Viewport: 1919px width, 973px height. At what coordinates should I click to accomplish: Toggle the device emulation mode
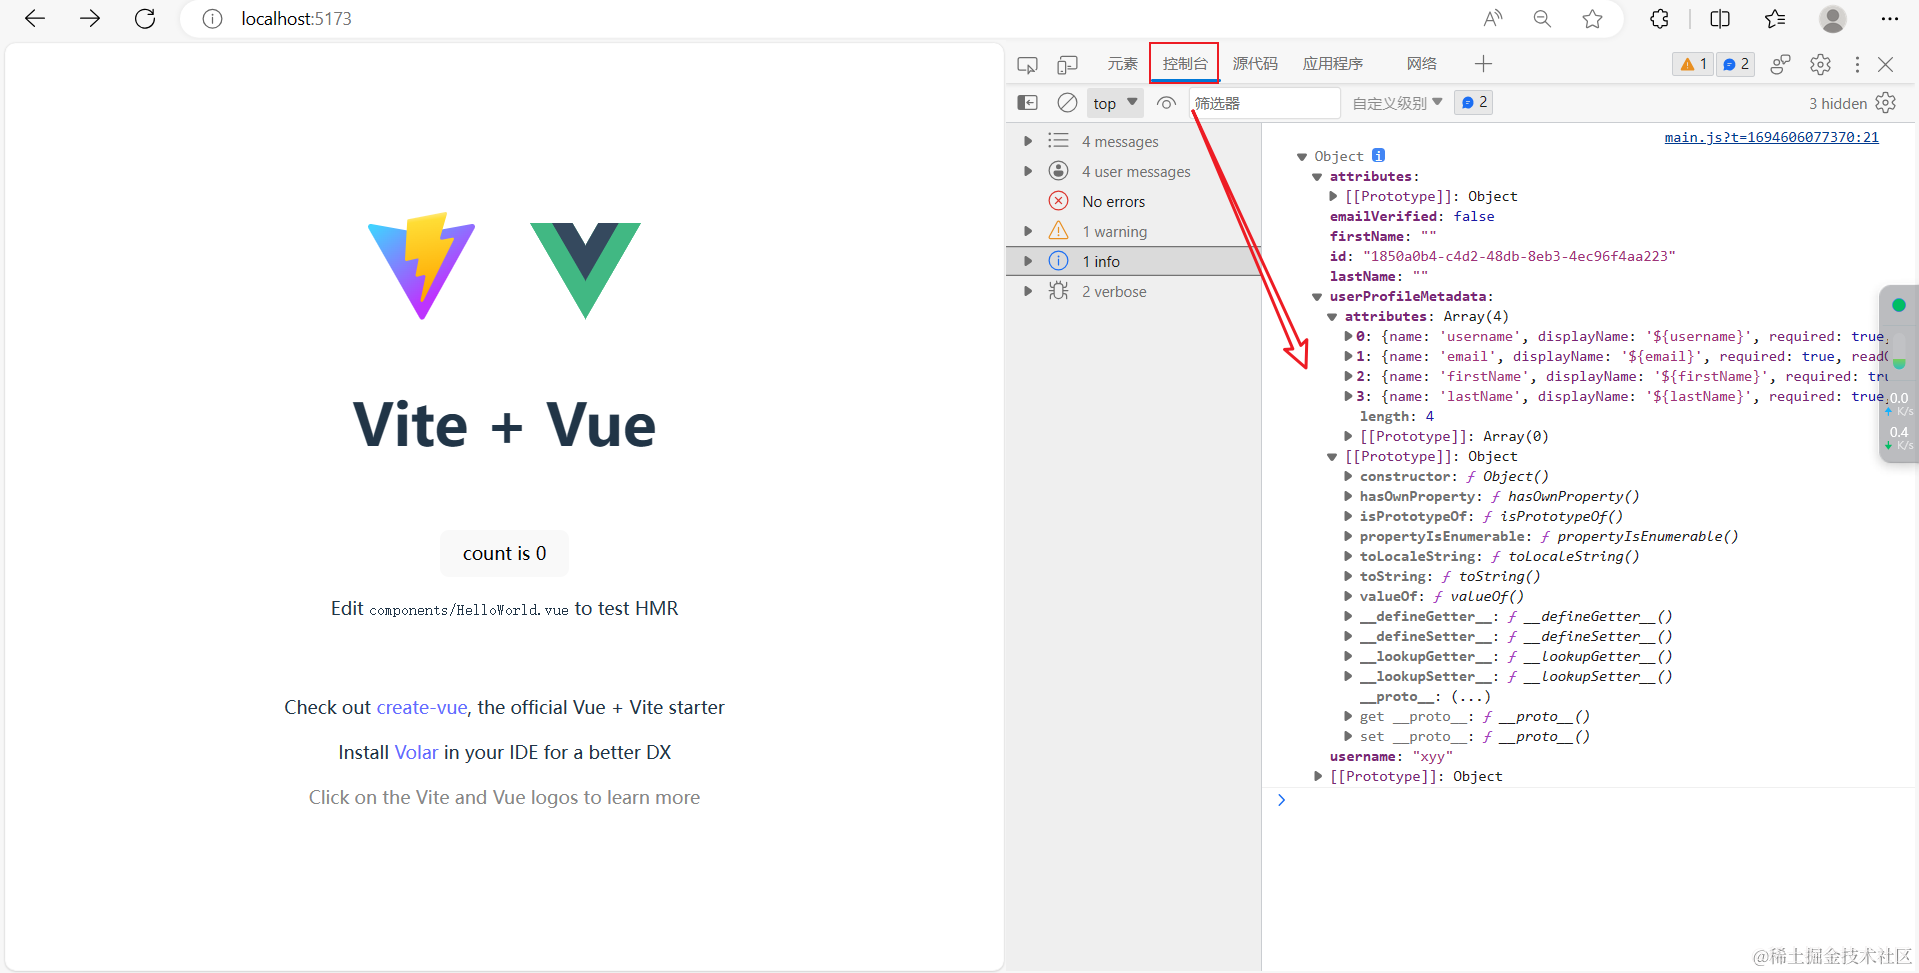[1066, 64]
